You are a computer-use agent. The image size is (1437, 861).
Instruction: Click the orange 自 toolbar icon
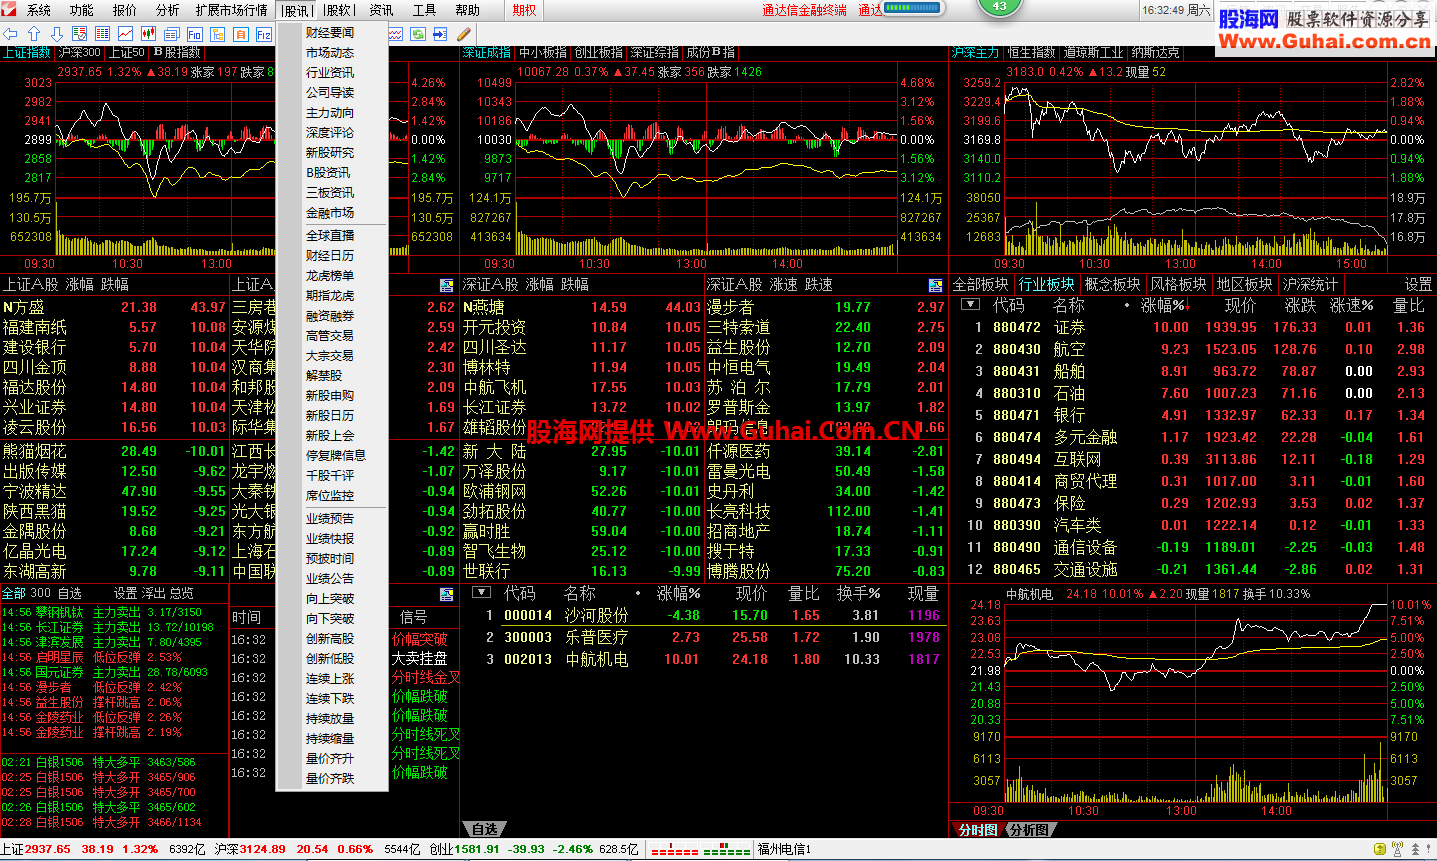[x=240, y=34]
